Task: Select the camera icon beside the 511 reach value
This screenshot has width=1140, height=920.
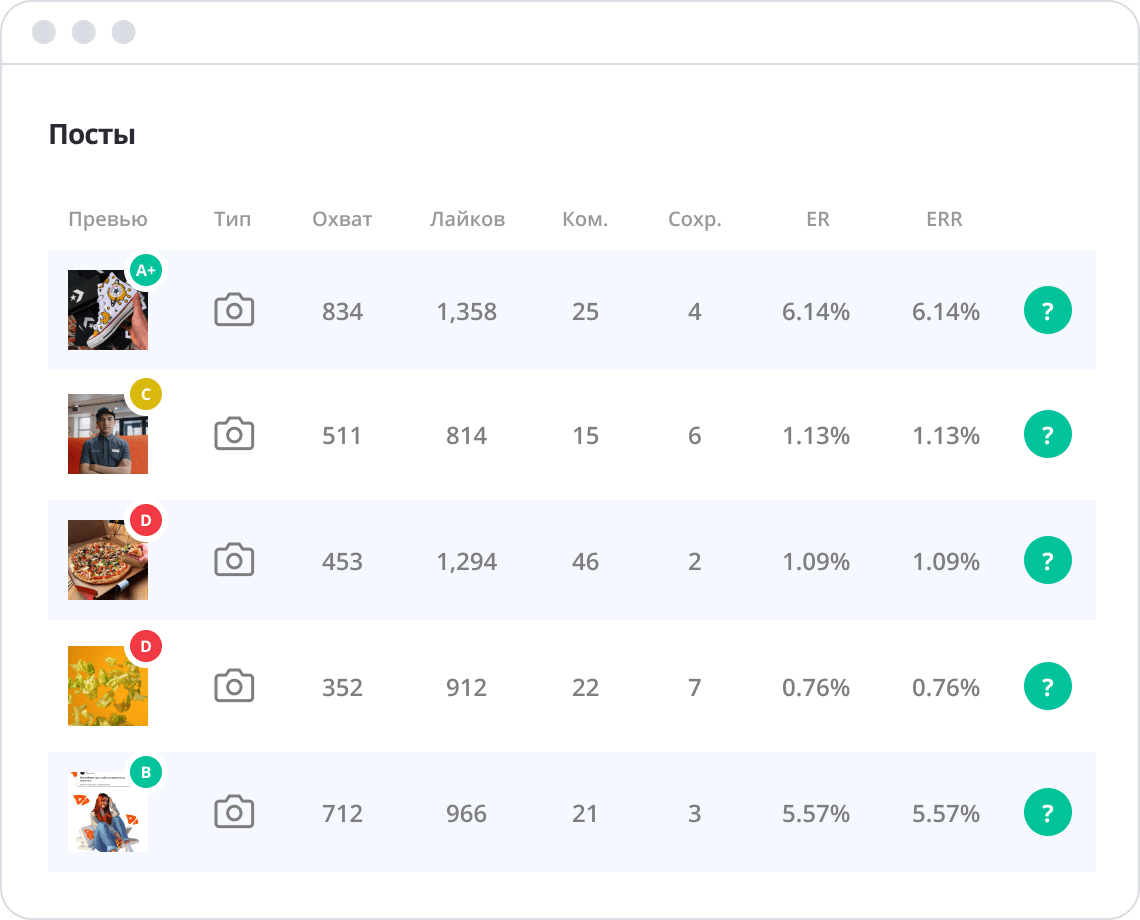Action: coord(234,435)
